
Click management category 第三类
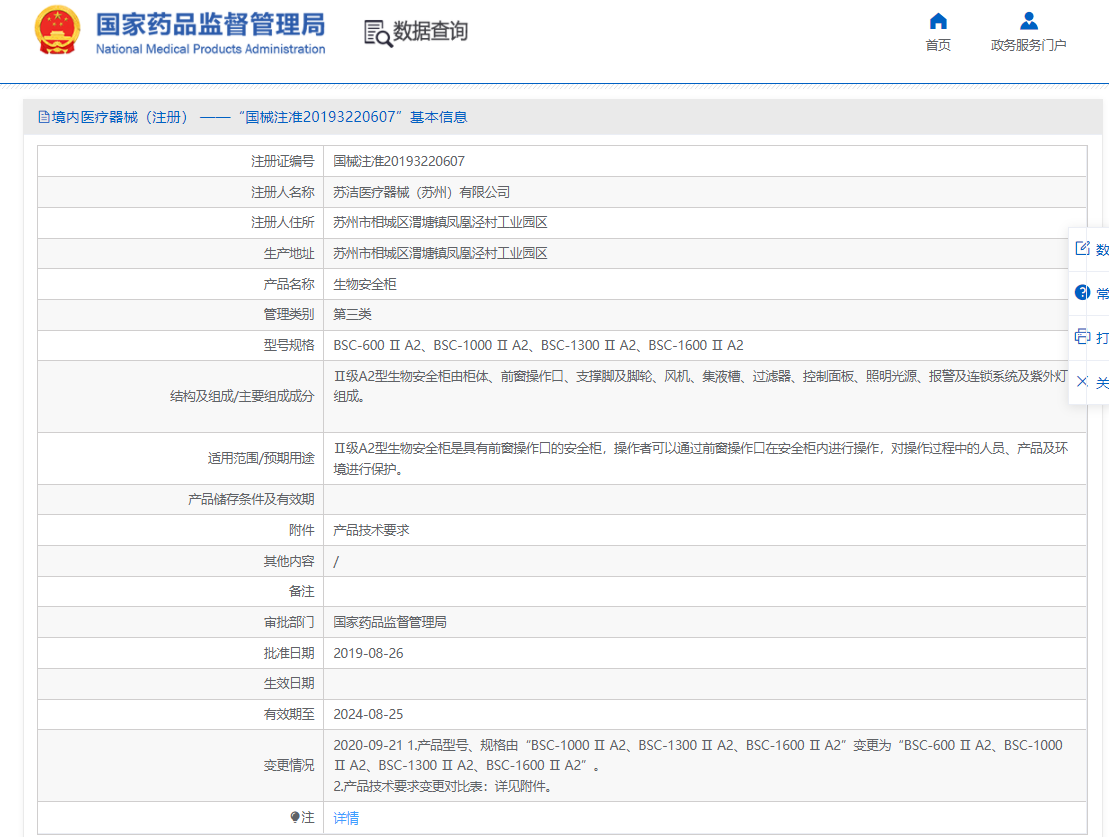tap(352, 314)
